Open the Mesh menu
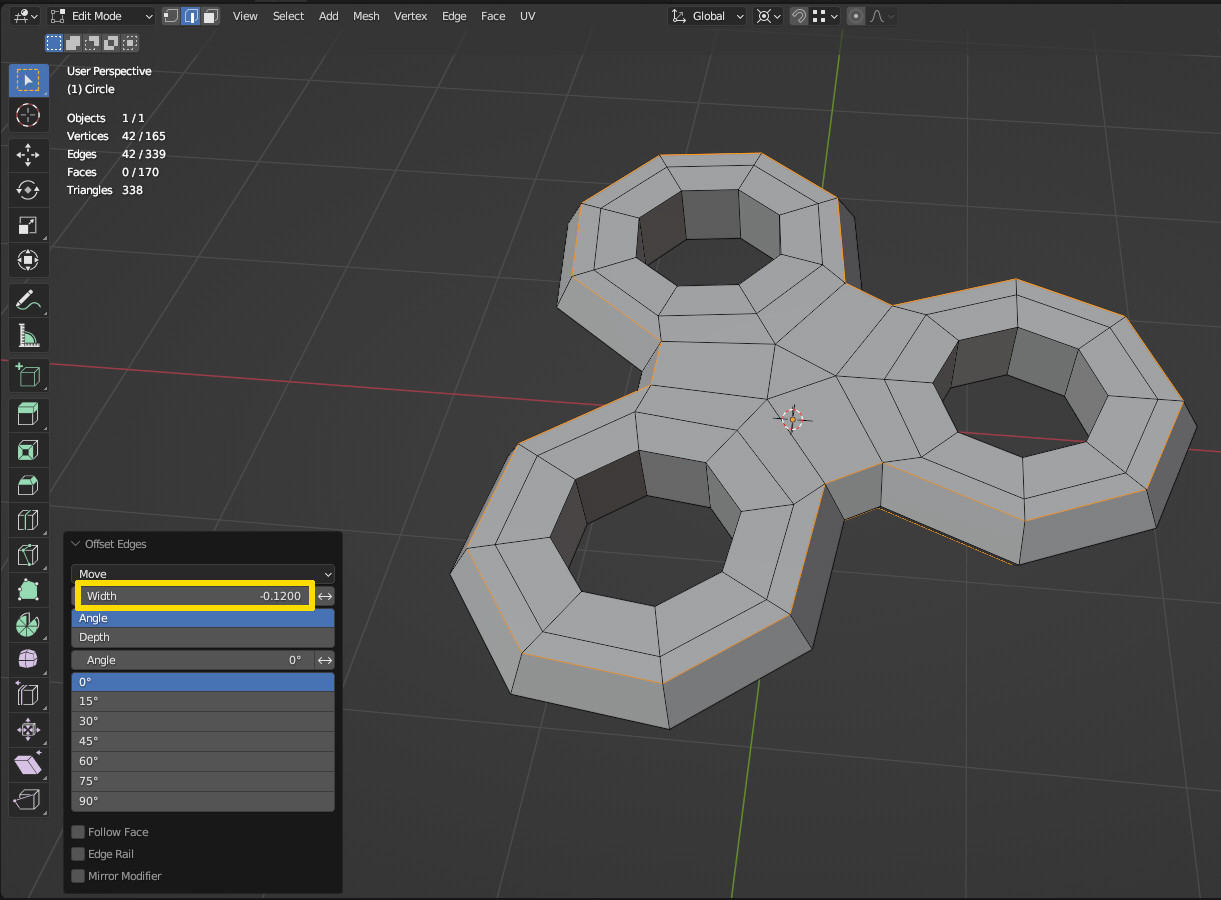 tap(366, 16)
